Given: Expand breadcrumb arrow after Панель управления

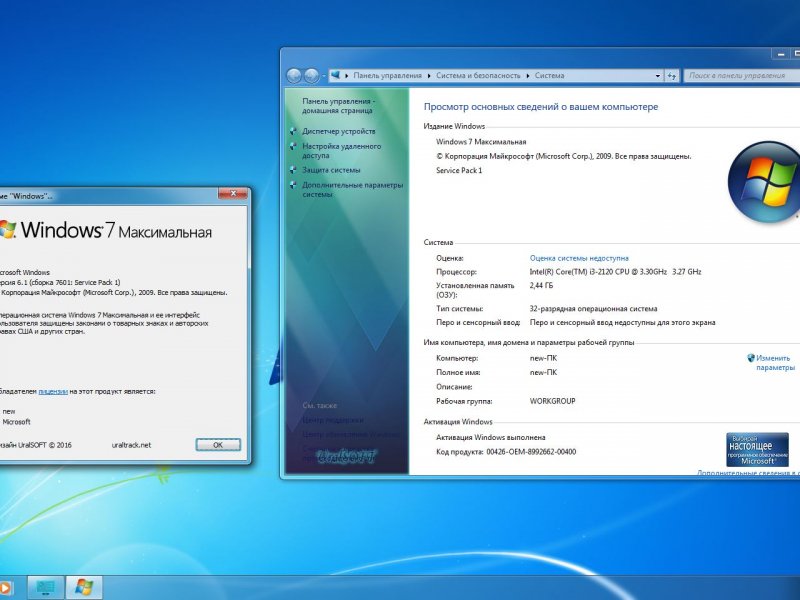Looking at the screenshot, I should [429, 76].
